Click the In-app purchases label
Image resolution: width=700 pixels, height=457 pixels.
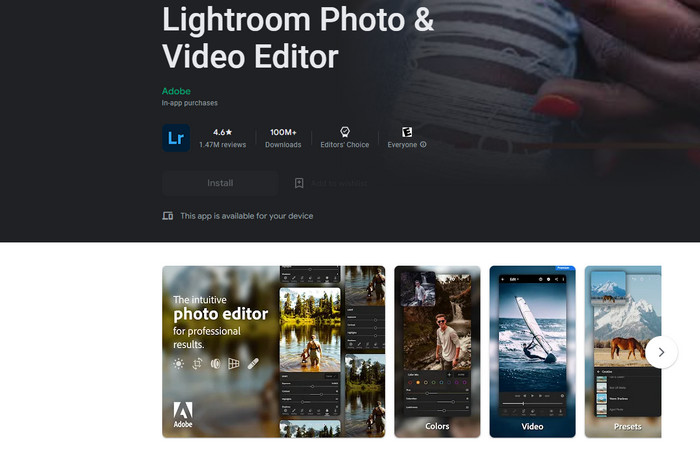[x=190, y=103]
